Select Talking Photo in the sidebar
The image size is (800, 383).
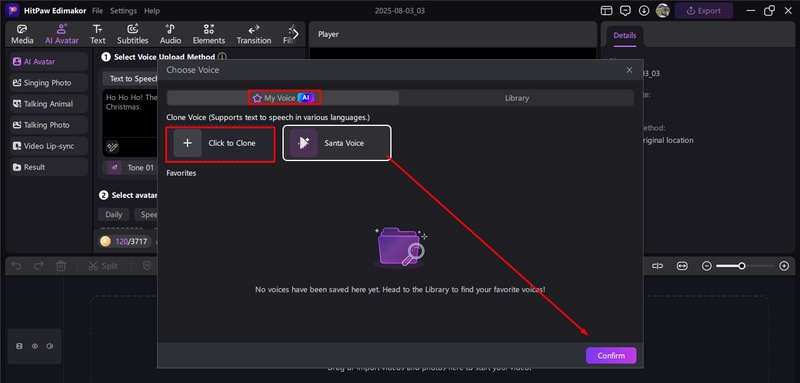pos(49,125)
